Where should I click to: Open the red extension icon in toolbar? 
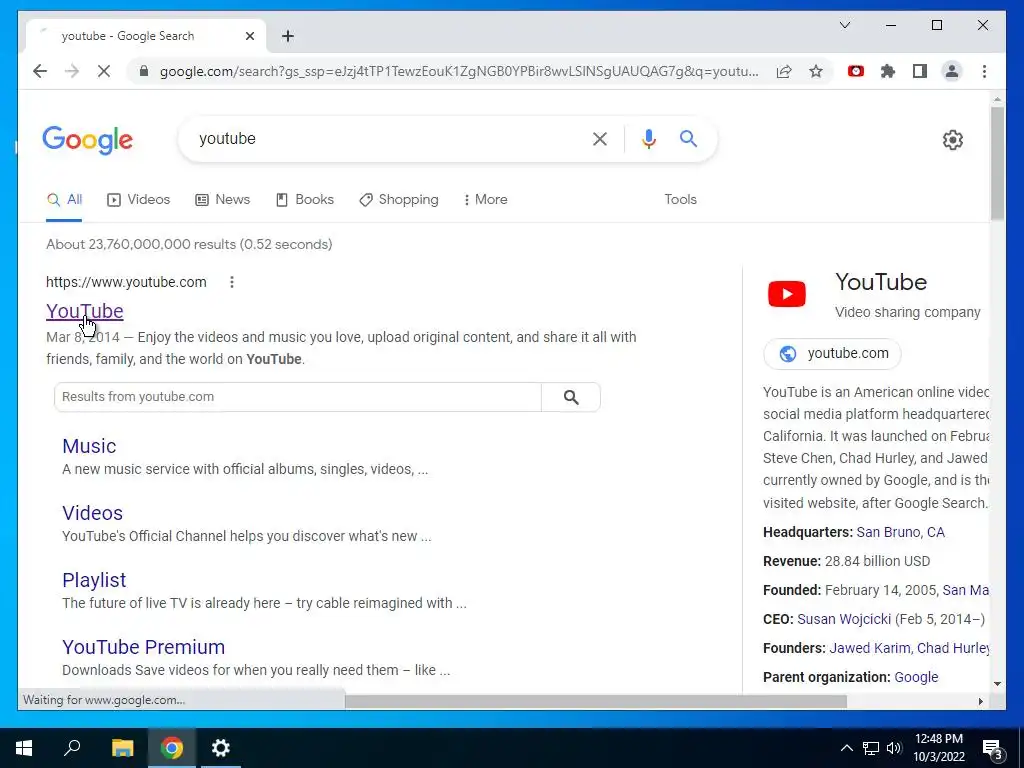click(x=856, y=71)
